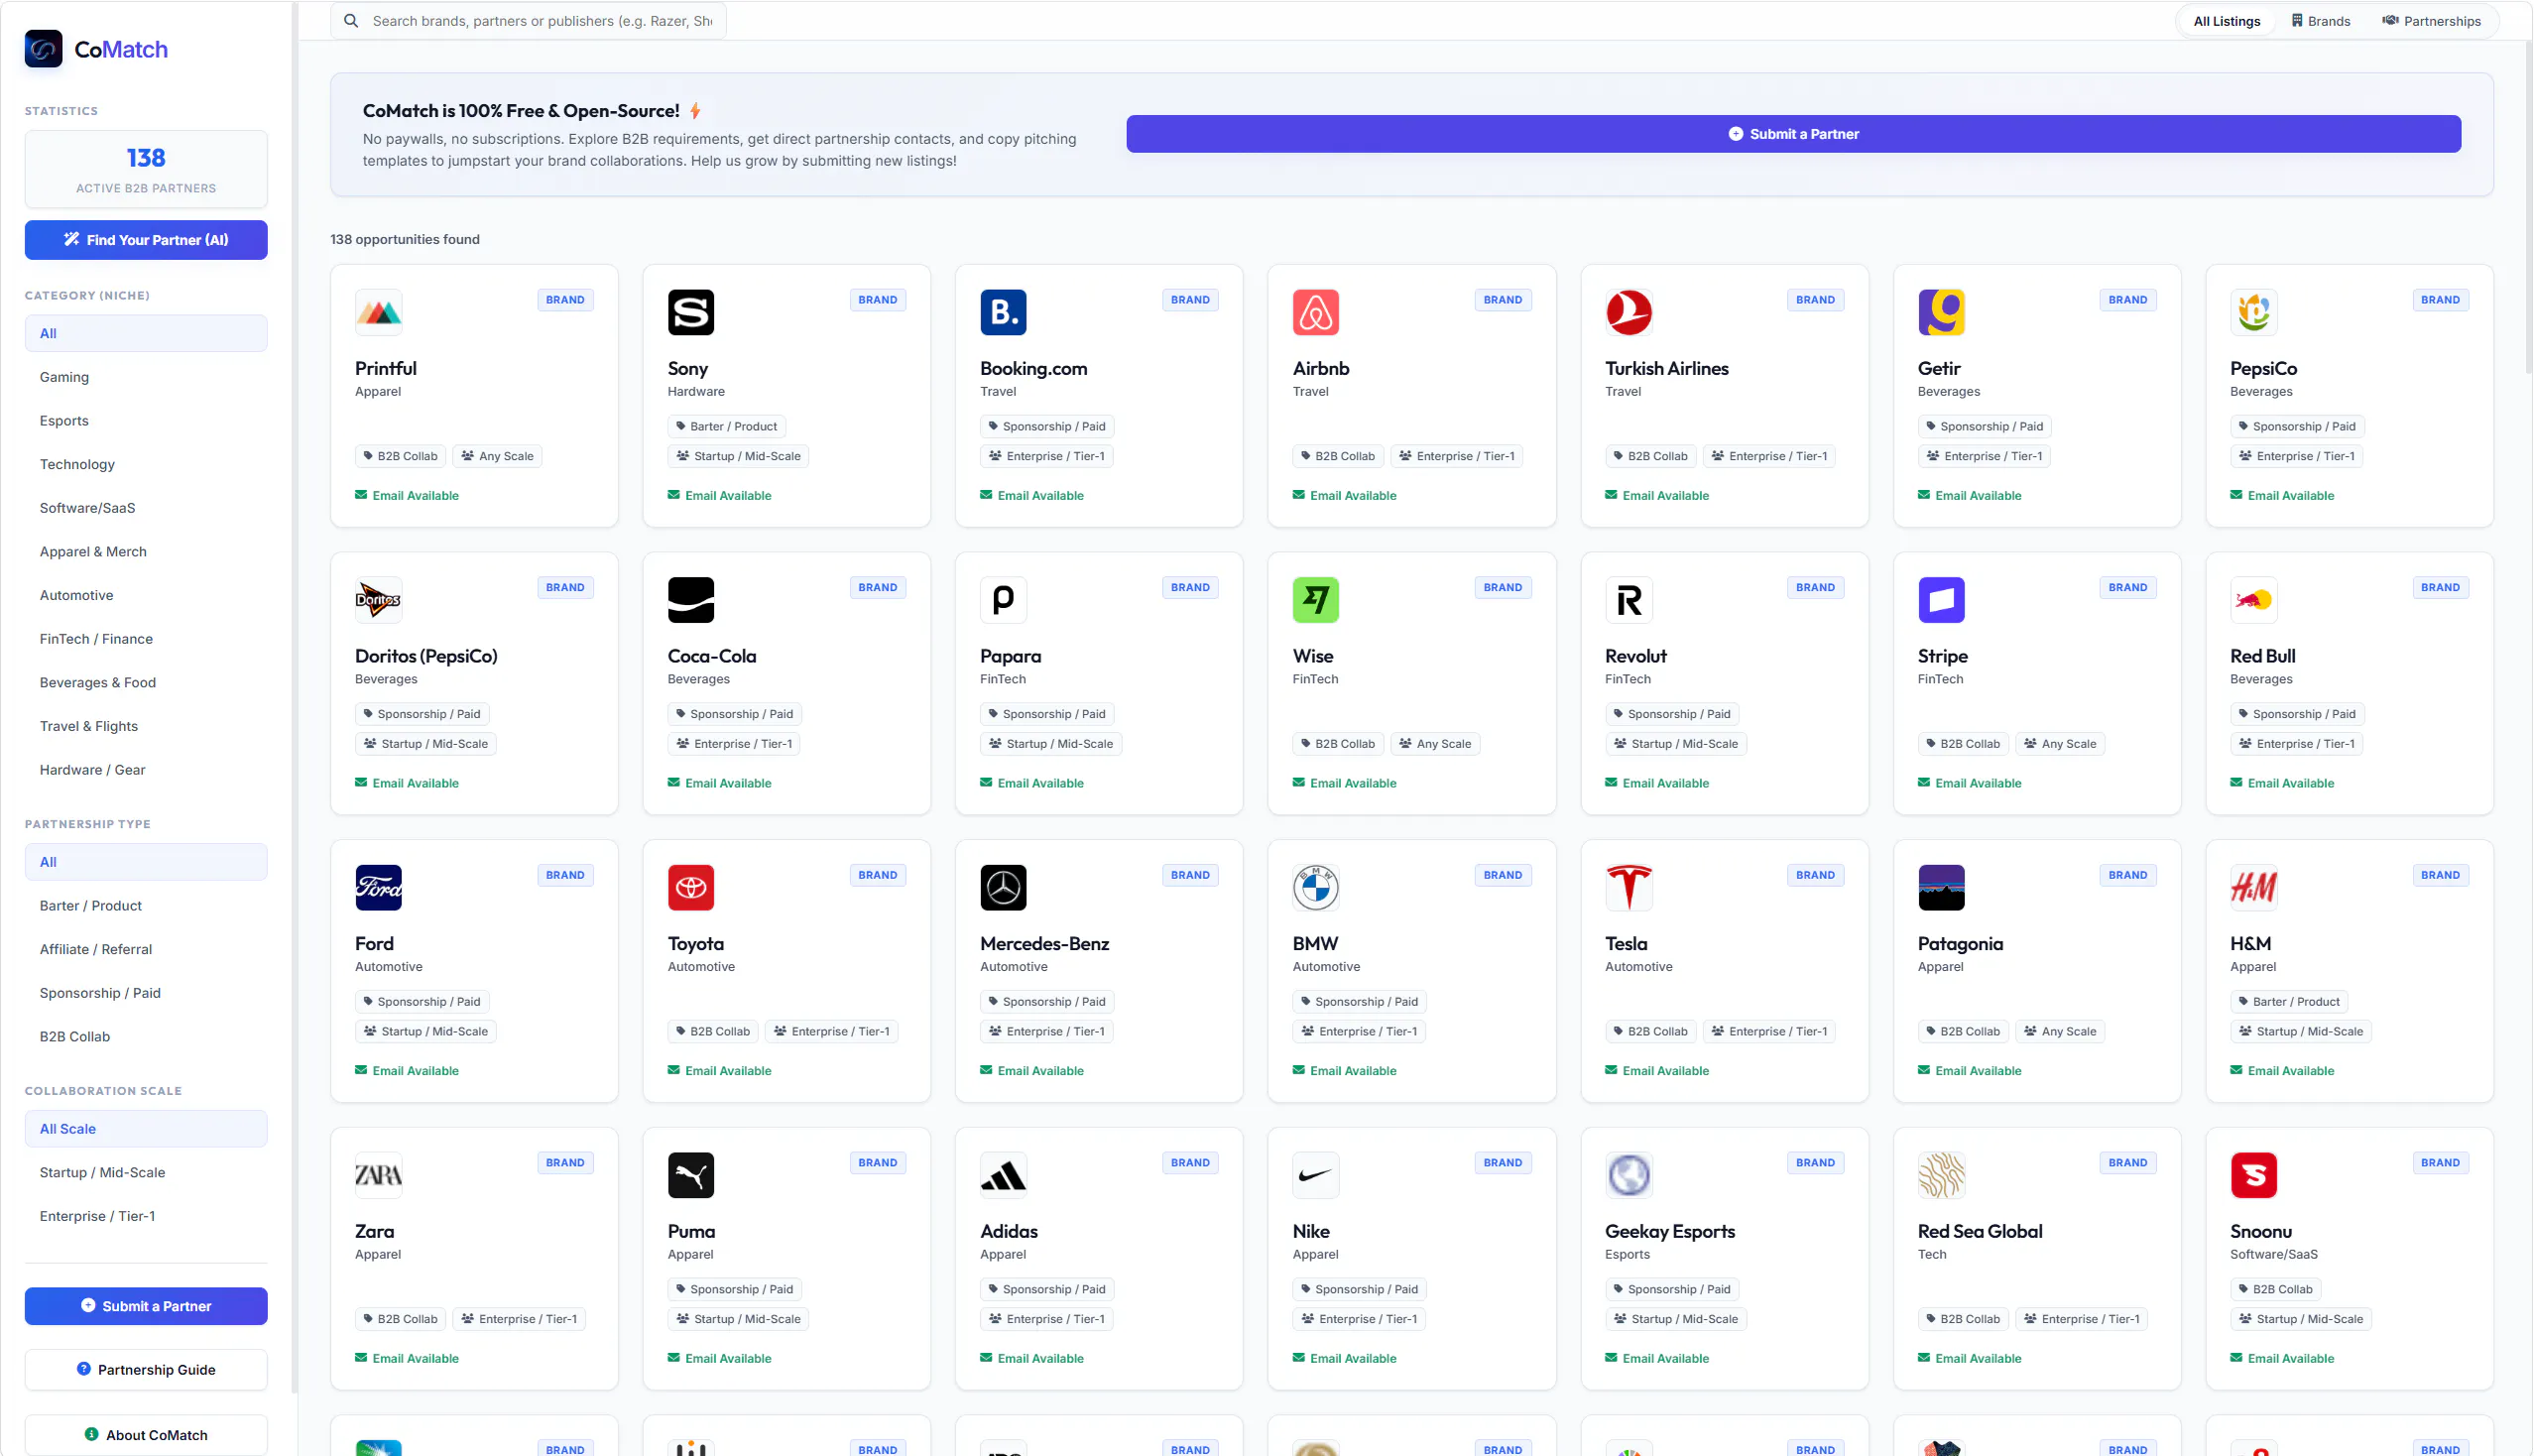Filter by Hardware / Gear
The width and height of the screenshot is (2534, 1456).
point(146,770)
